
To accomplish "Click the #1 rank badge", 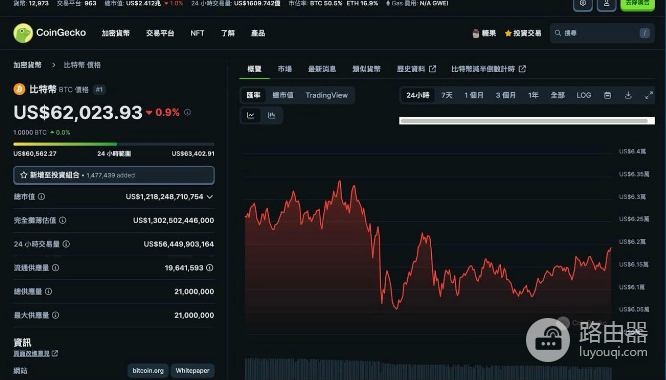I will coord(99,90).
